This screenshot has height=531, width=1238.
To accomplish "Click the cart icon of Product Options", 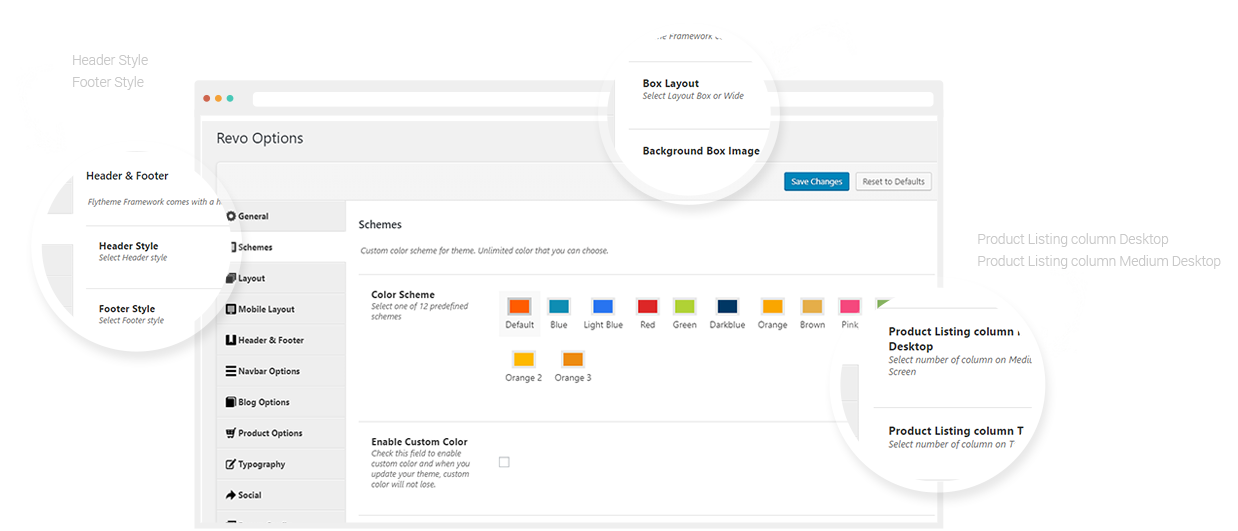I will [x=231, y=433].
